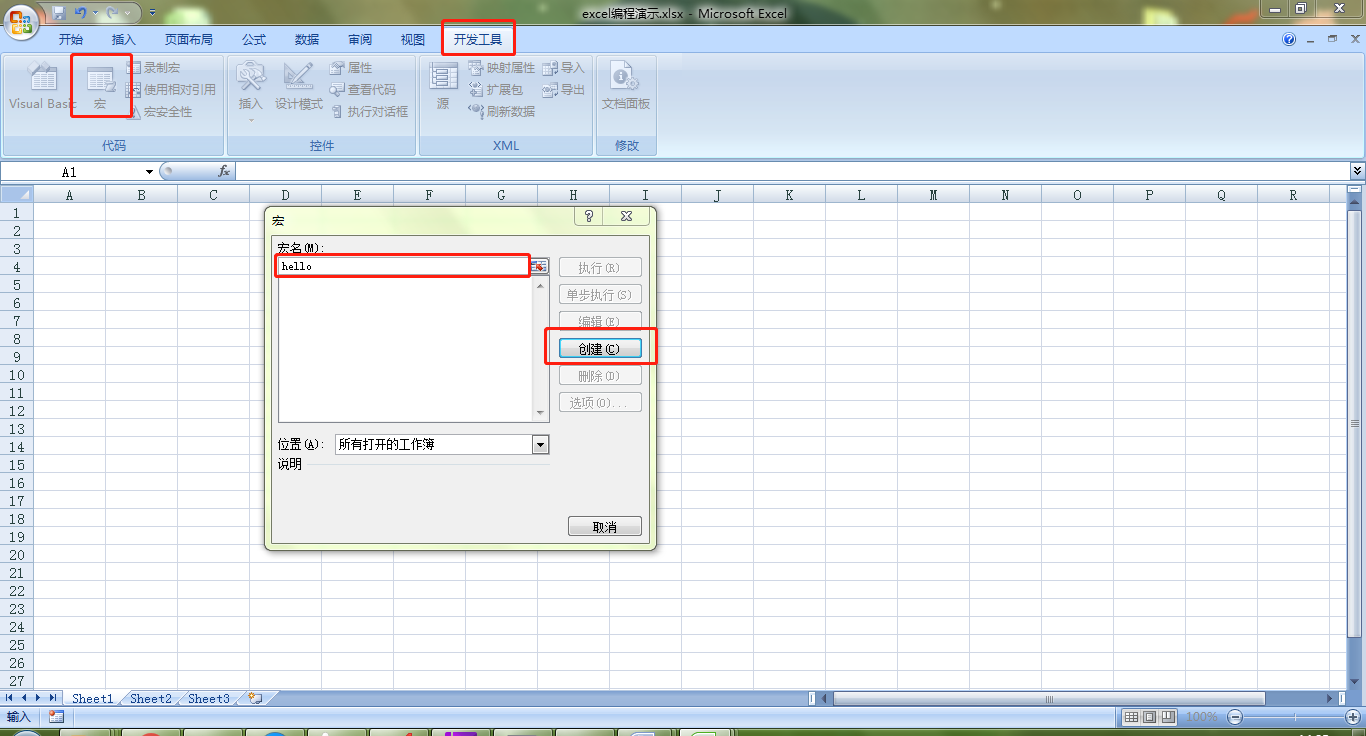Open Excel help question mark icon
The height and width of the screenshot is (736, 1366).
pos(1289,39)
